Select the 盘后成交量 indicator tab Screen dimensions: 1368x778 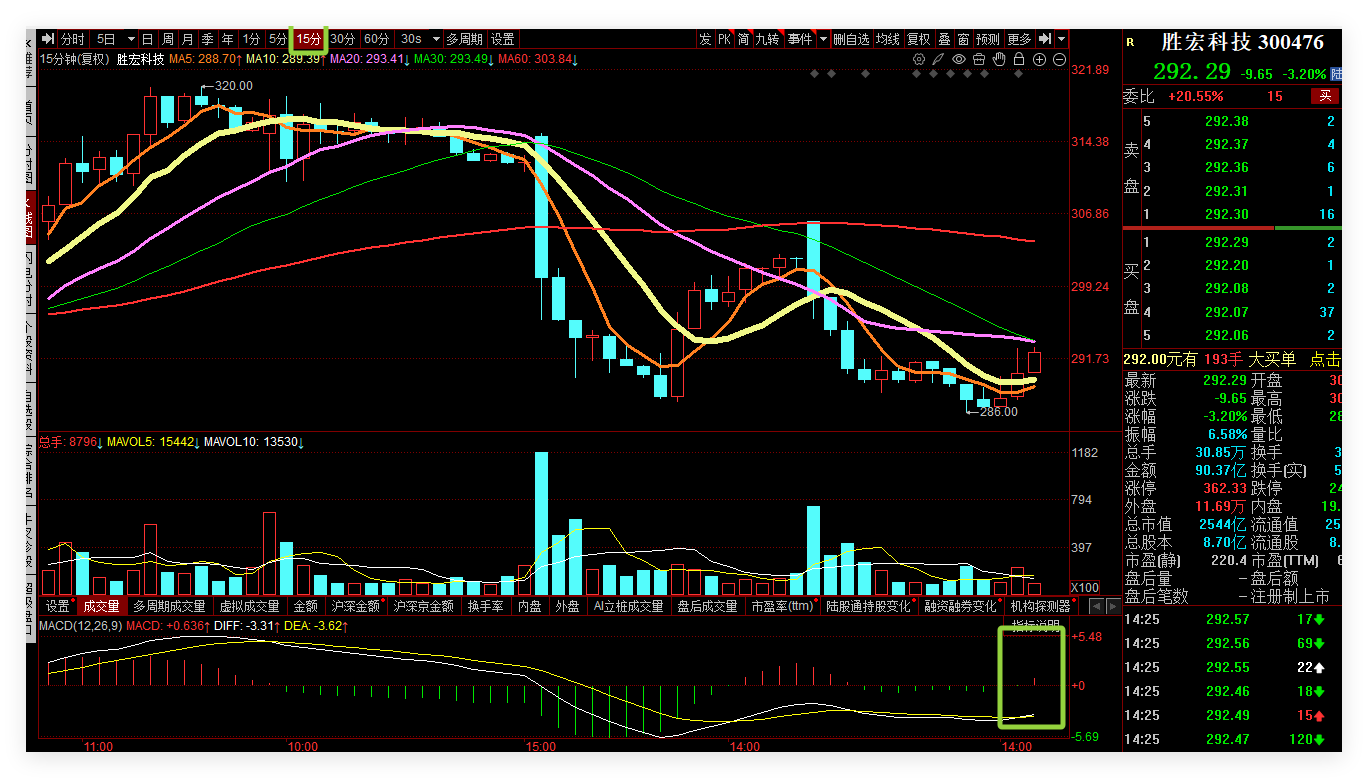click(x=707, y=606)
